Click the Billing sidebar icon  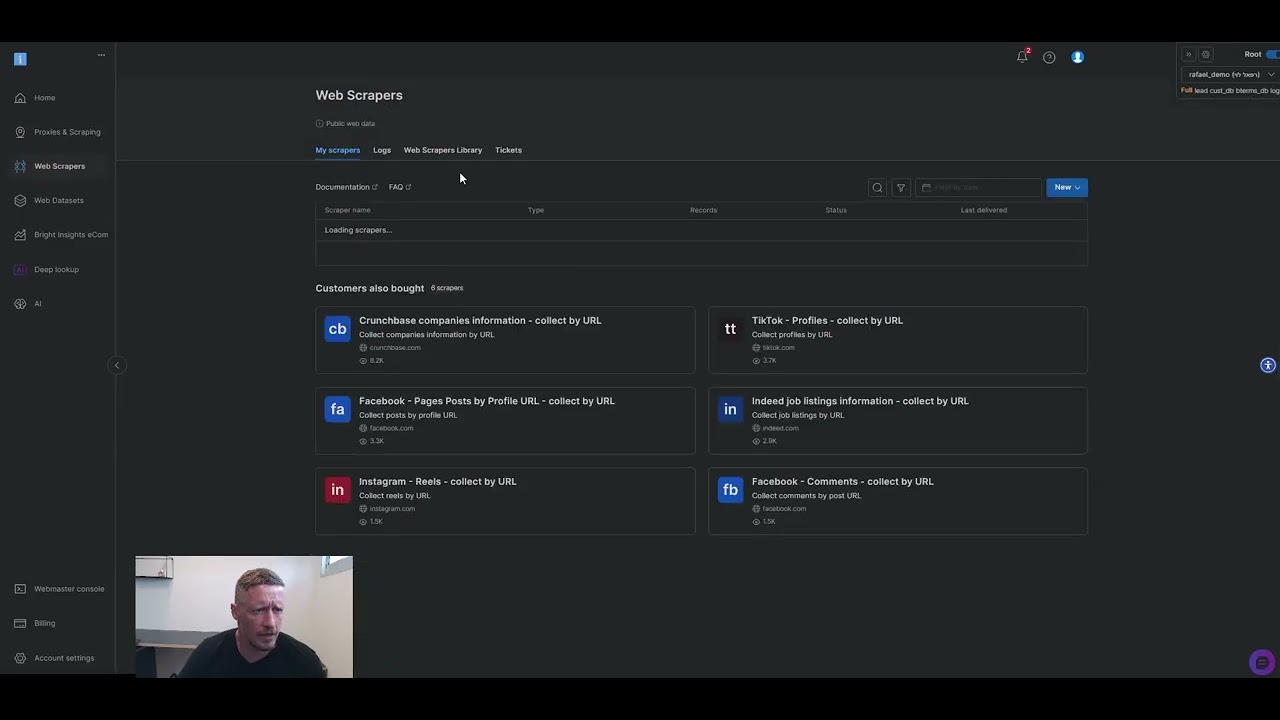(20, 623)
